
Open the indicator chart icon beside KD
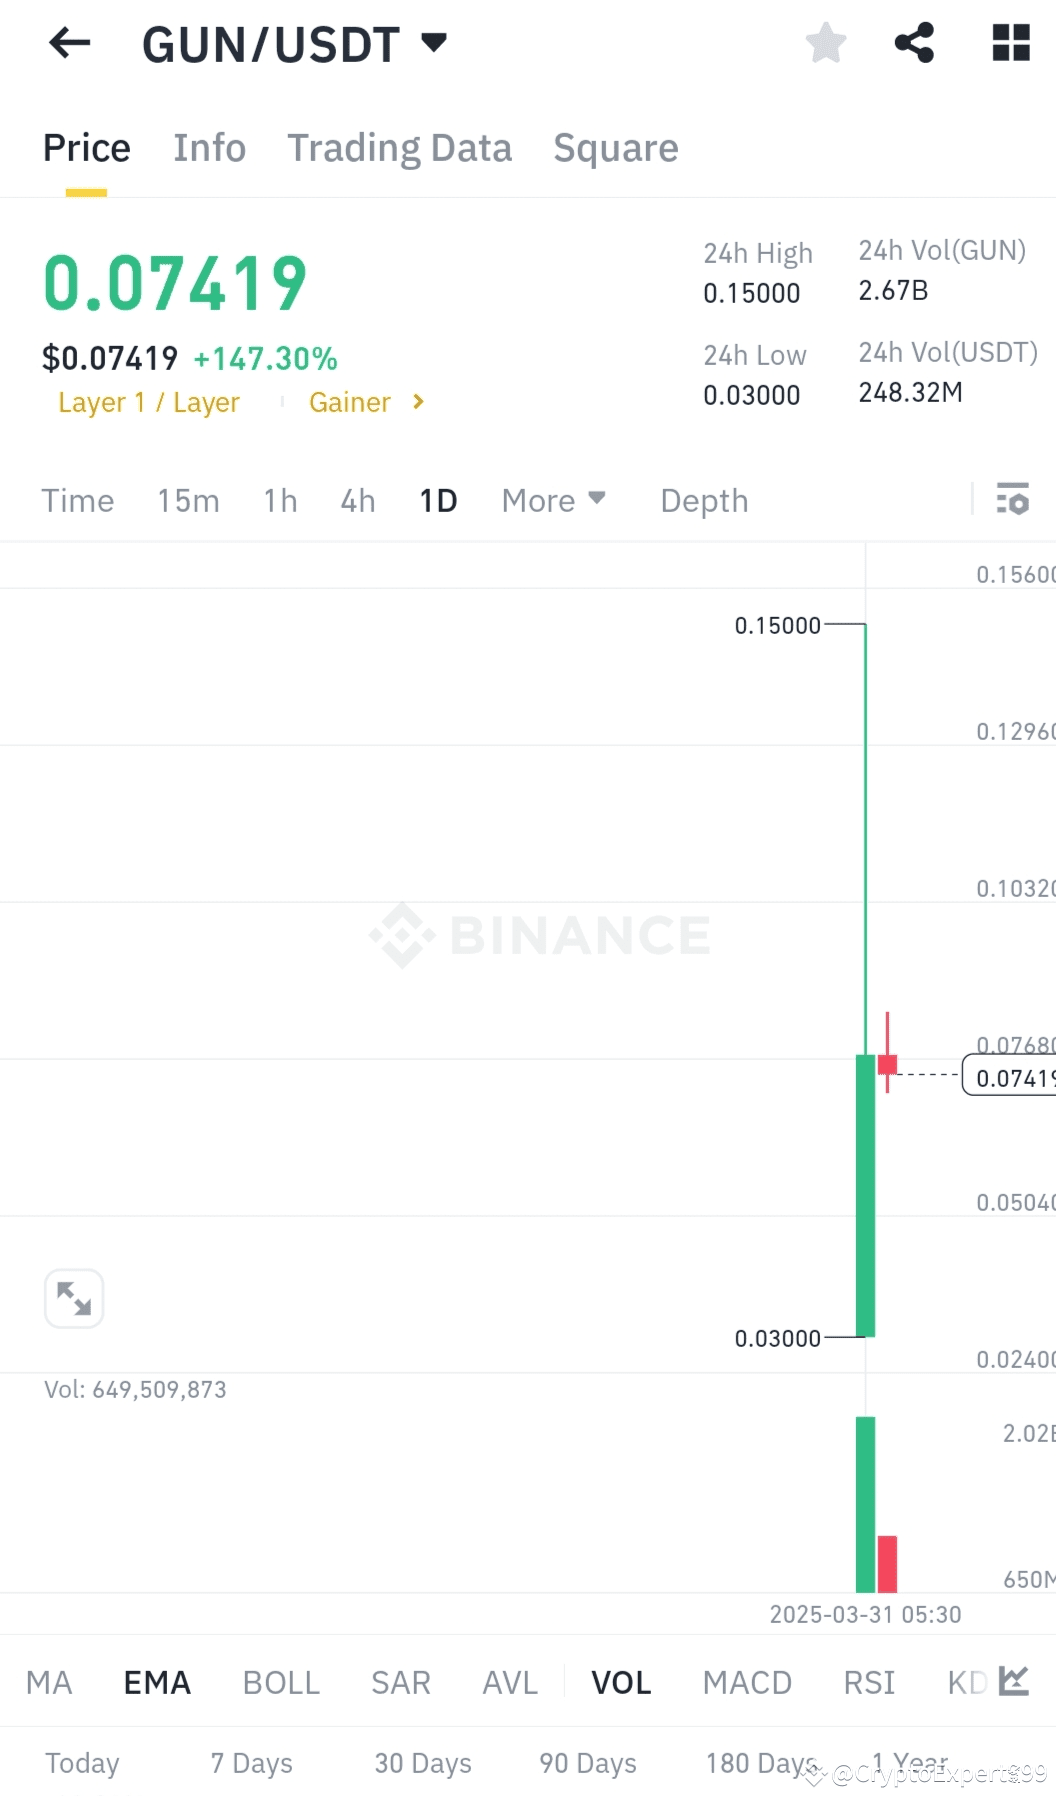click(1013, 1681)
